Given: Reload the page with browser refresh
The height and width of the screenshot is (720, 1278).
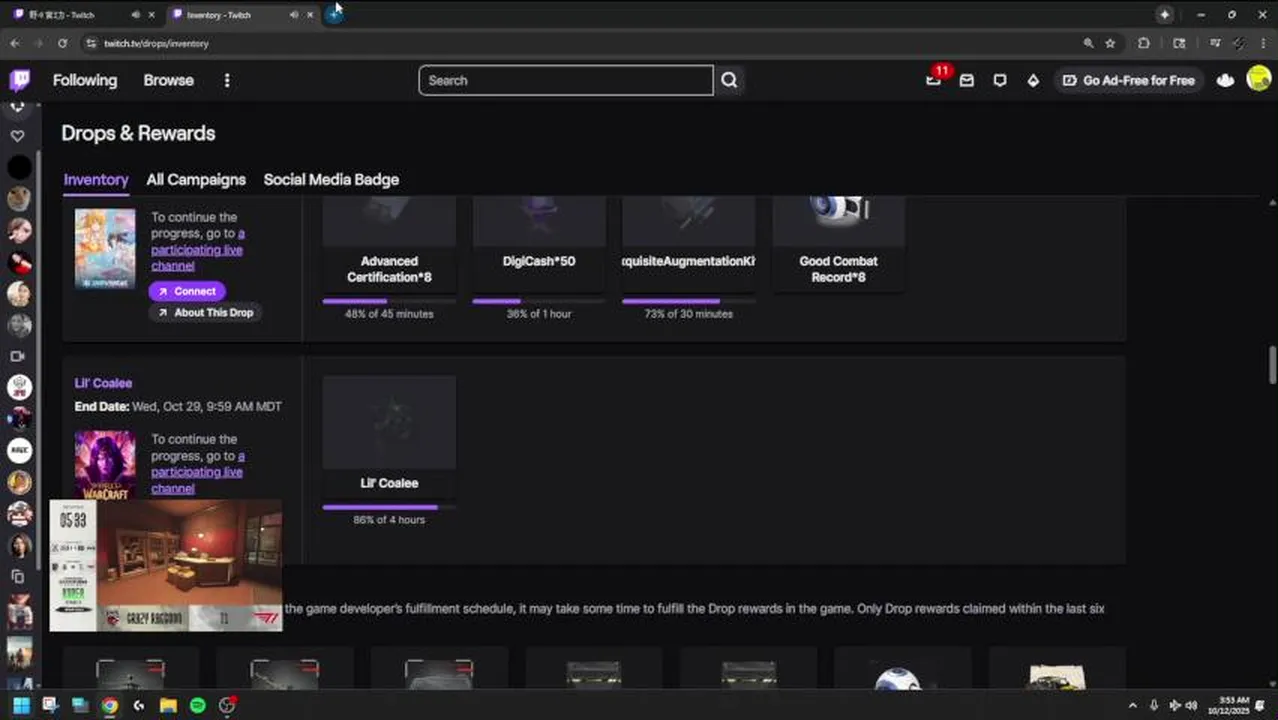Looking at the screenshot, I should coord(62,43).
